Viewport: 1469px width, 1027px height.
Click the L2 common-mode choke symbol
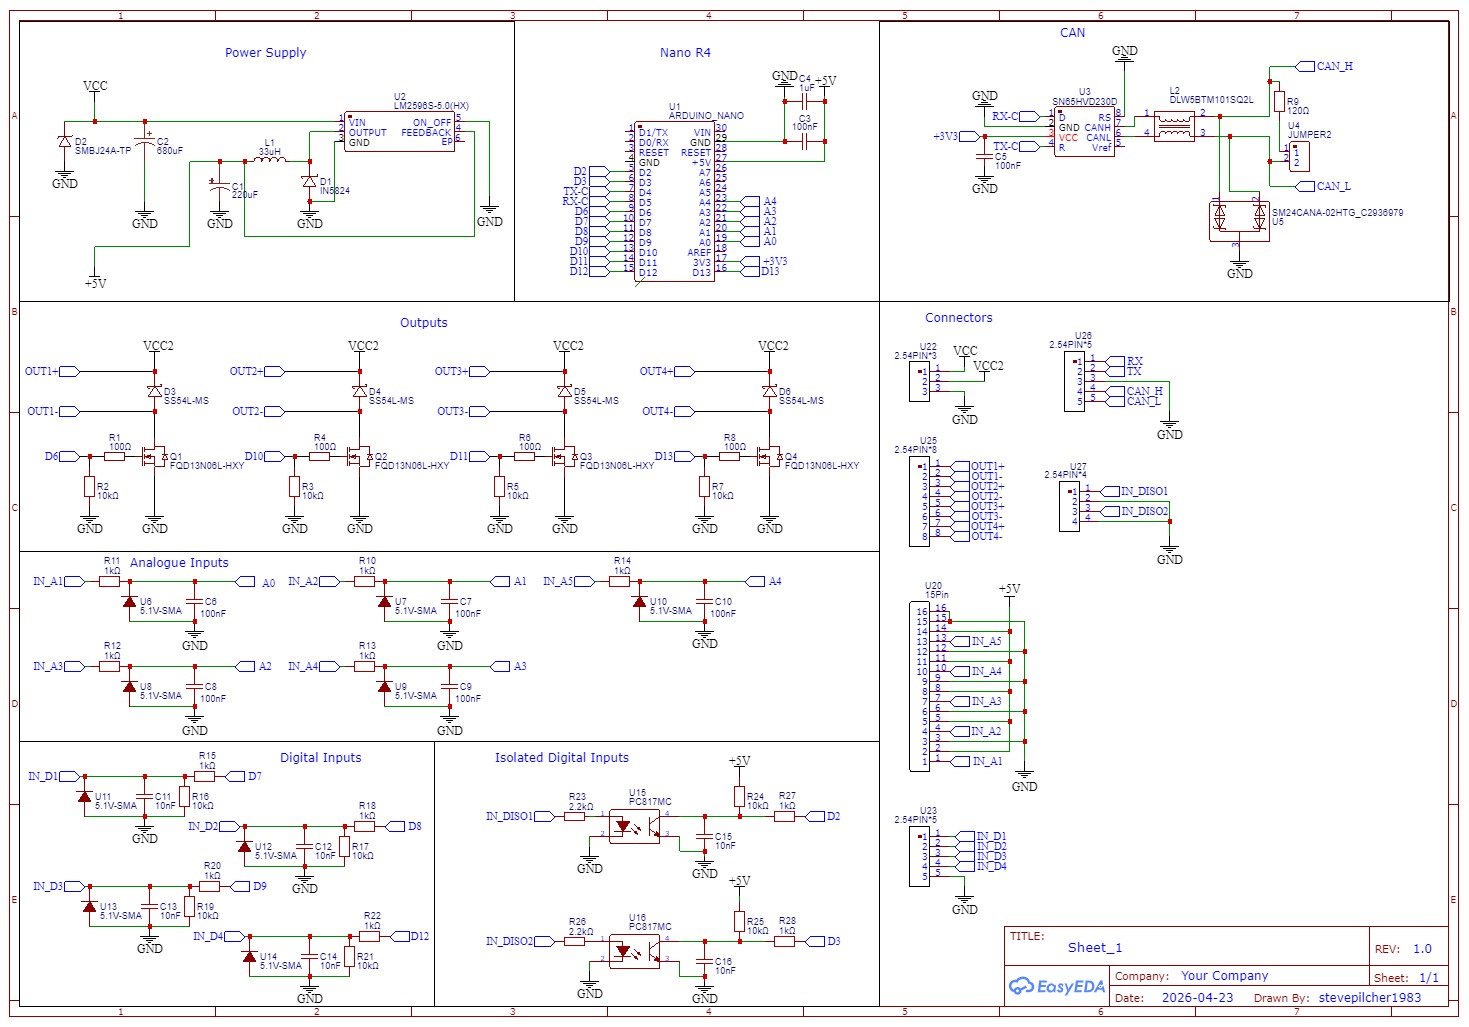1174,126
